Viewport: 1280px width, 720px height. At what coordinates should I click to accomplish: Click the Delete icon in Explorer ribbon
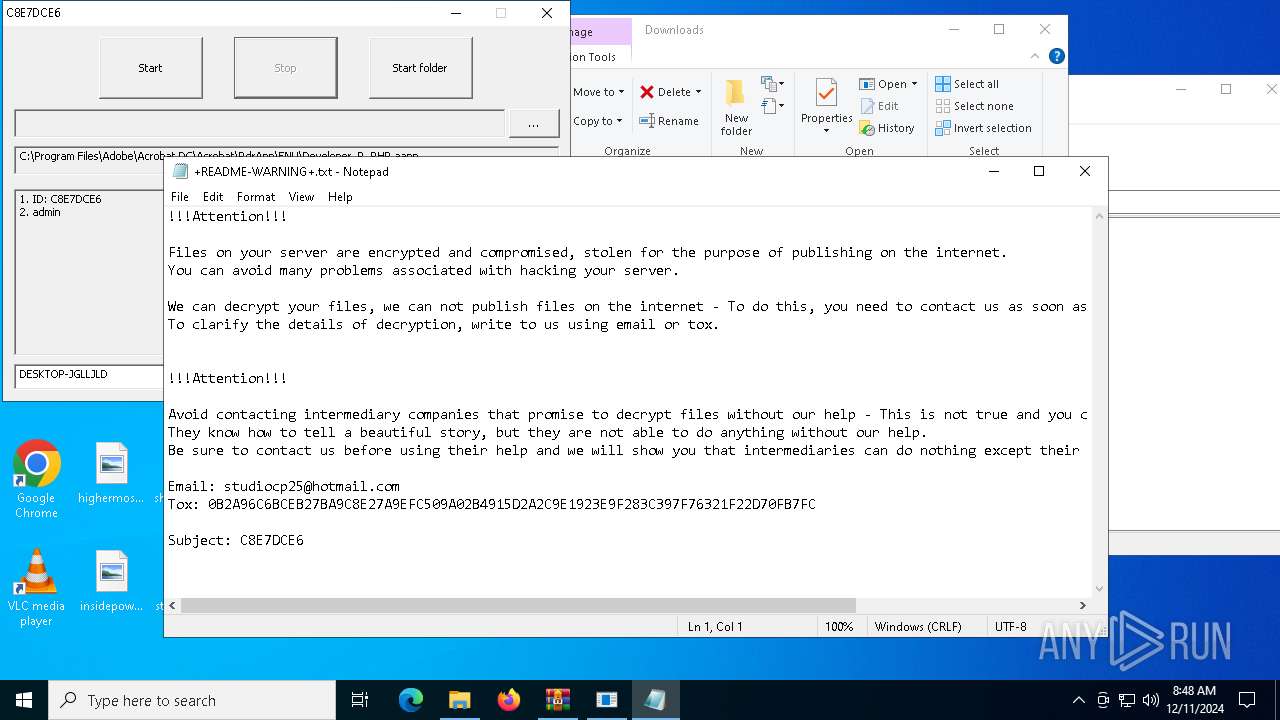click(x=647, y=92)
